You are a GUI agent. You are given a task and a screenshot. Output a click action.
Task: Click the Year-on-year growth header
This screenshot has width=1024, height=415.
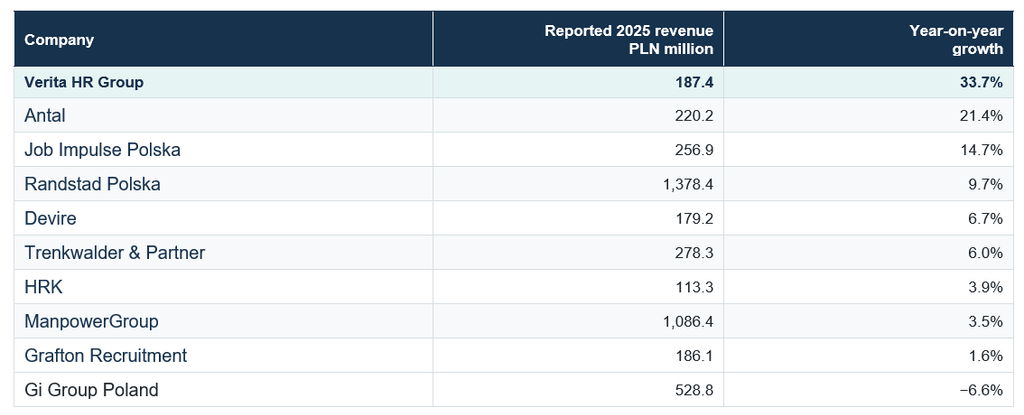pyautogui.click(x=871, y=39)
